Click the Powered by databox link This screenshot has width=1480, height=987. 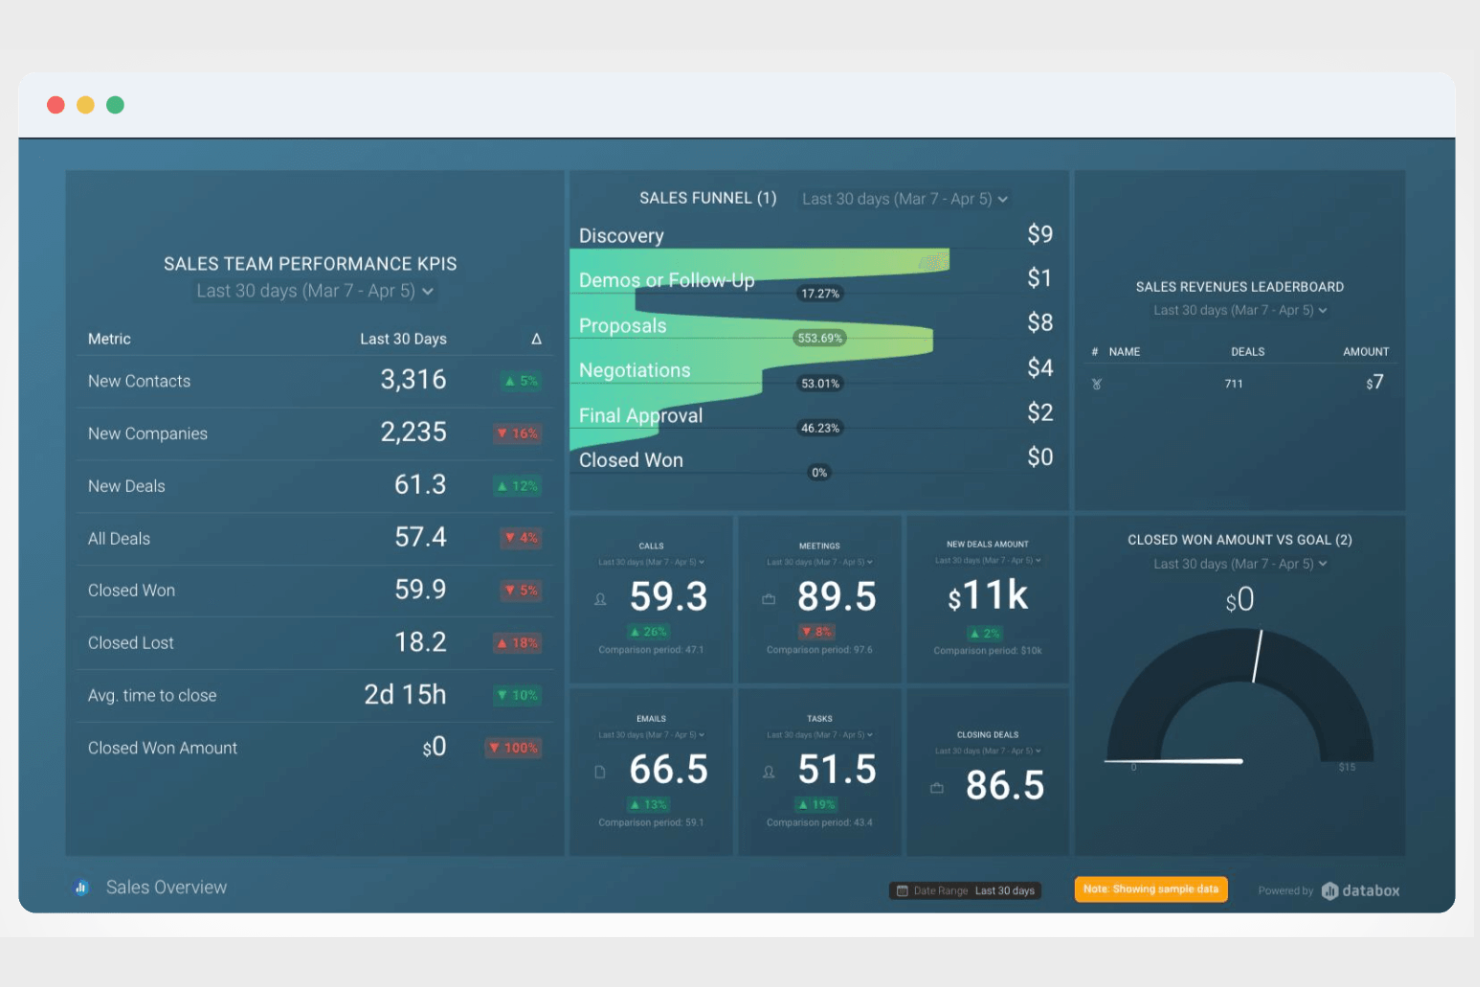(1327, 890)
